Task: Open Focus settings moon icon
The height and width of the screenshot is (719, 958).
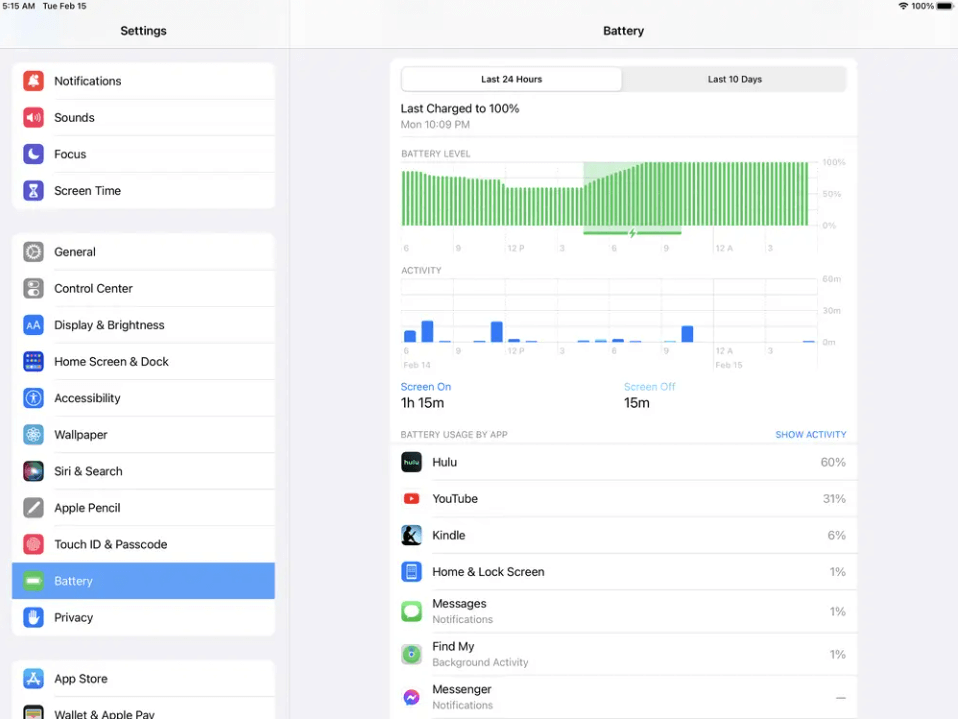Action: point(33,154)
